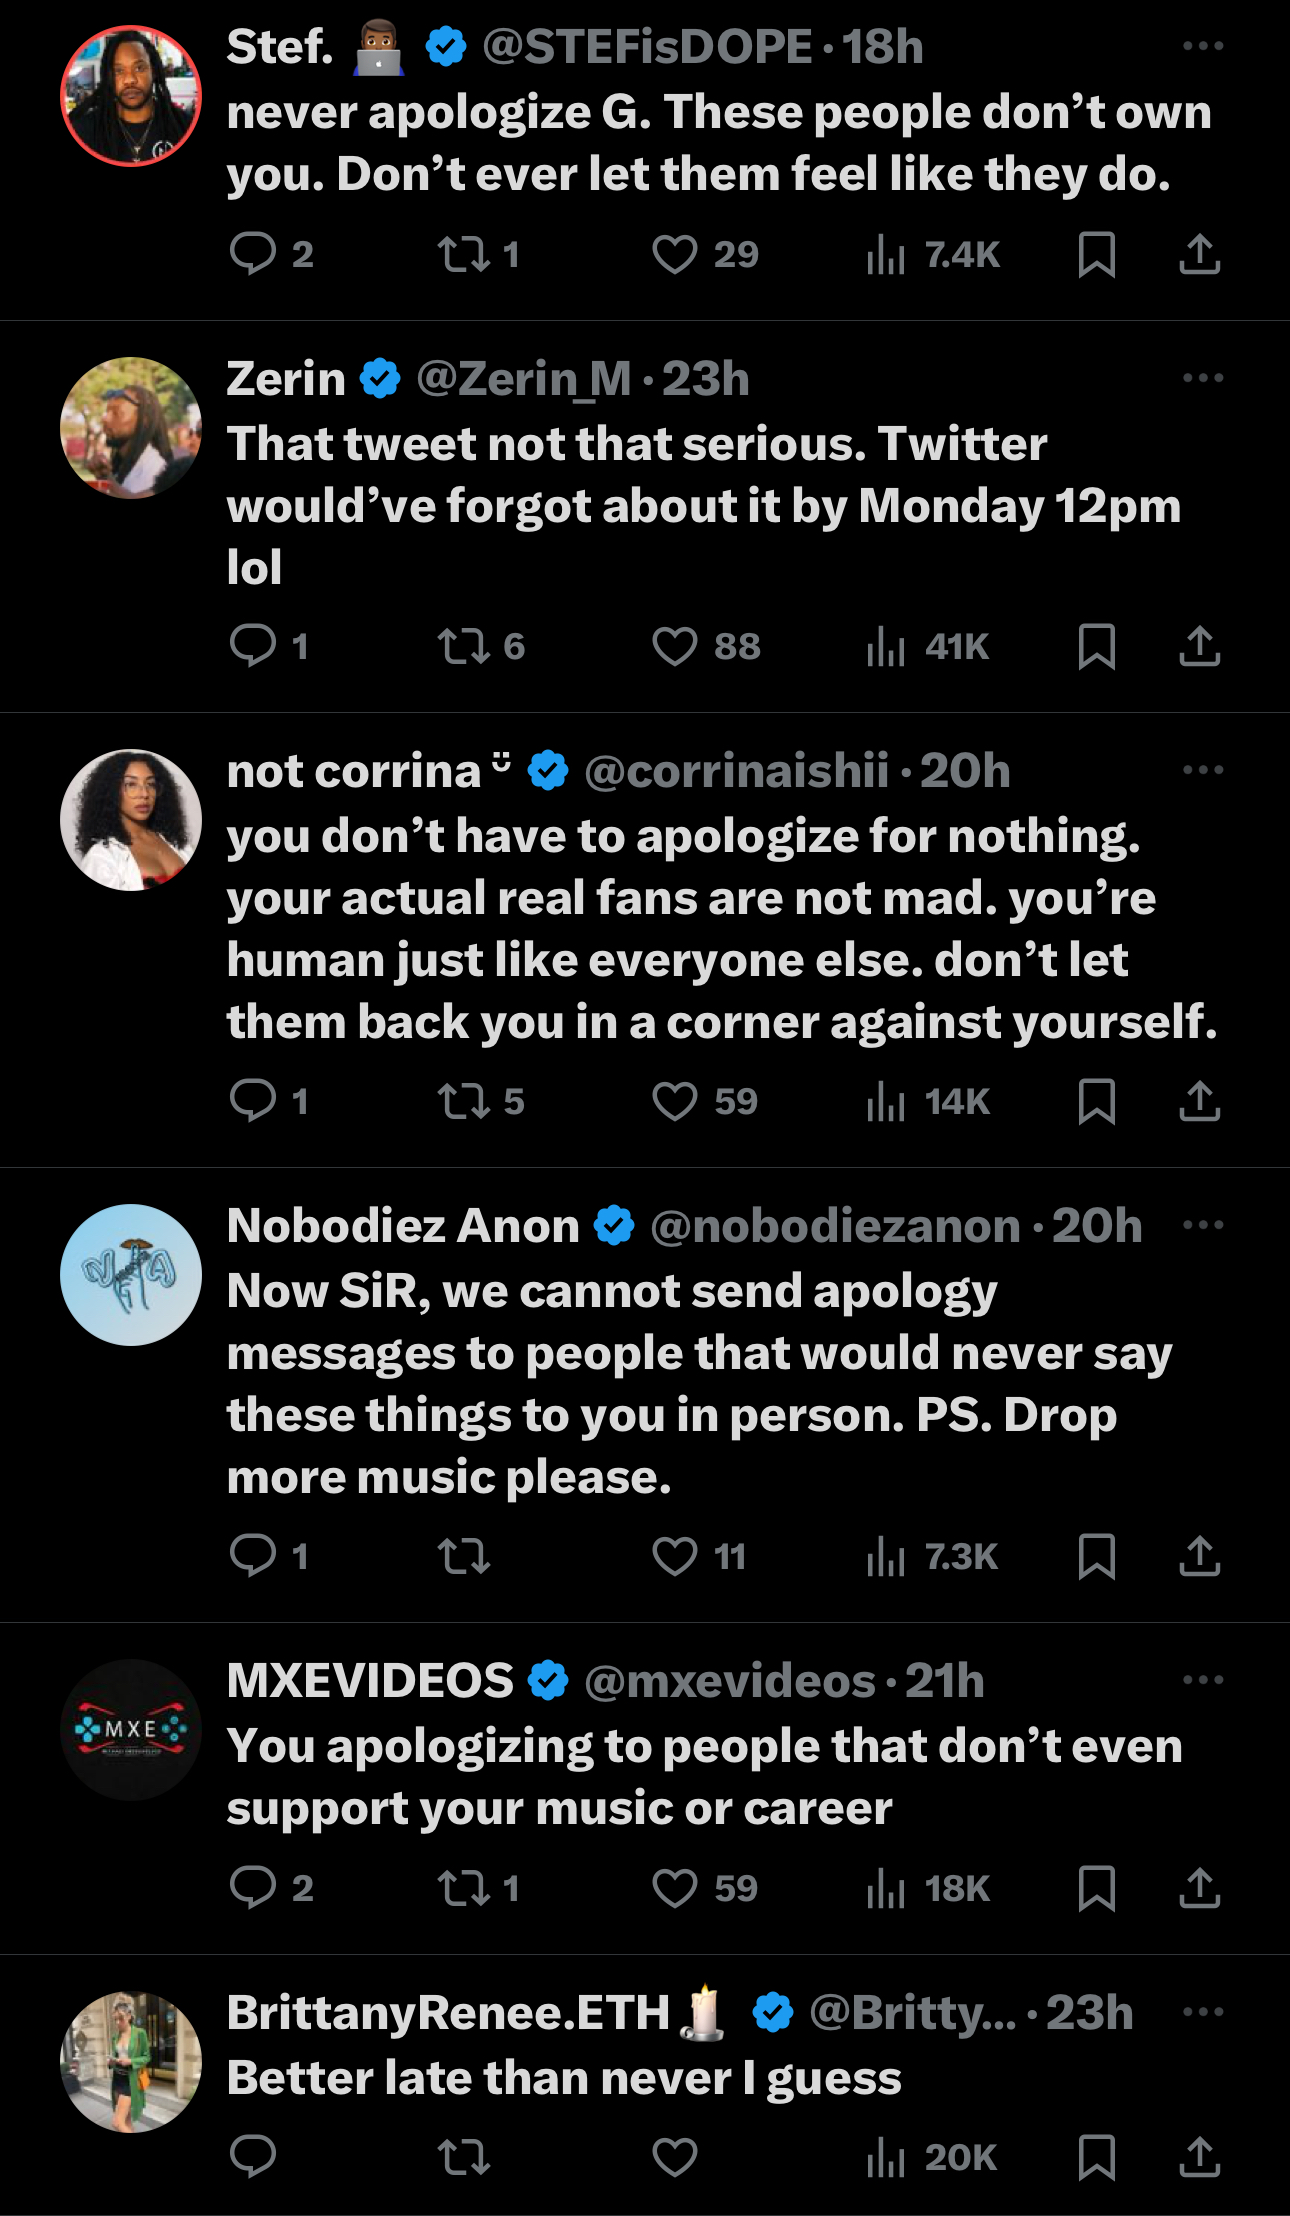
Task: Retweet Zerin's tweet
Action: [x=464, y=647]
